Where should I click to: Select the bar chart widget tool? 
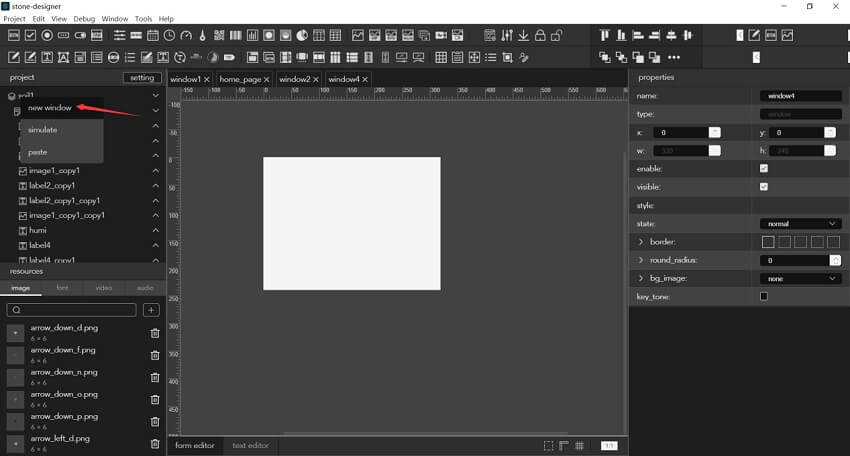(253, 35)
